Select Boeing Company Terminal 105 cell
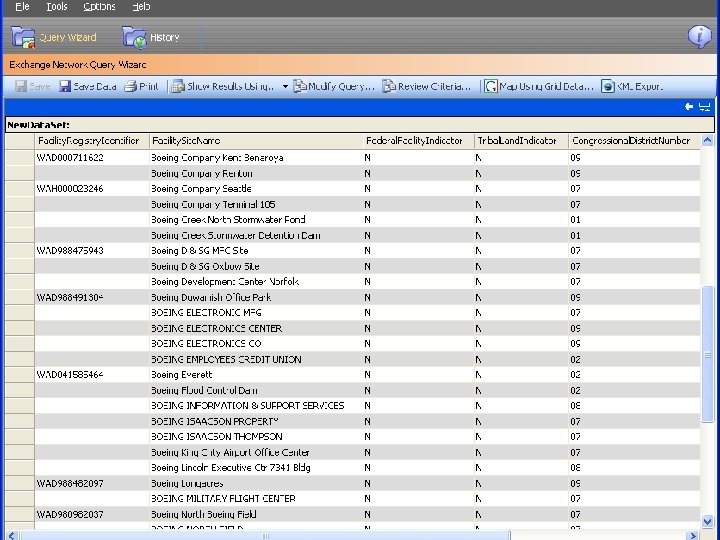The image size is (720, 540). pos(256,204)
